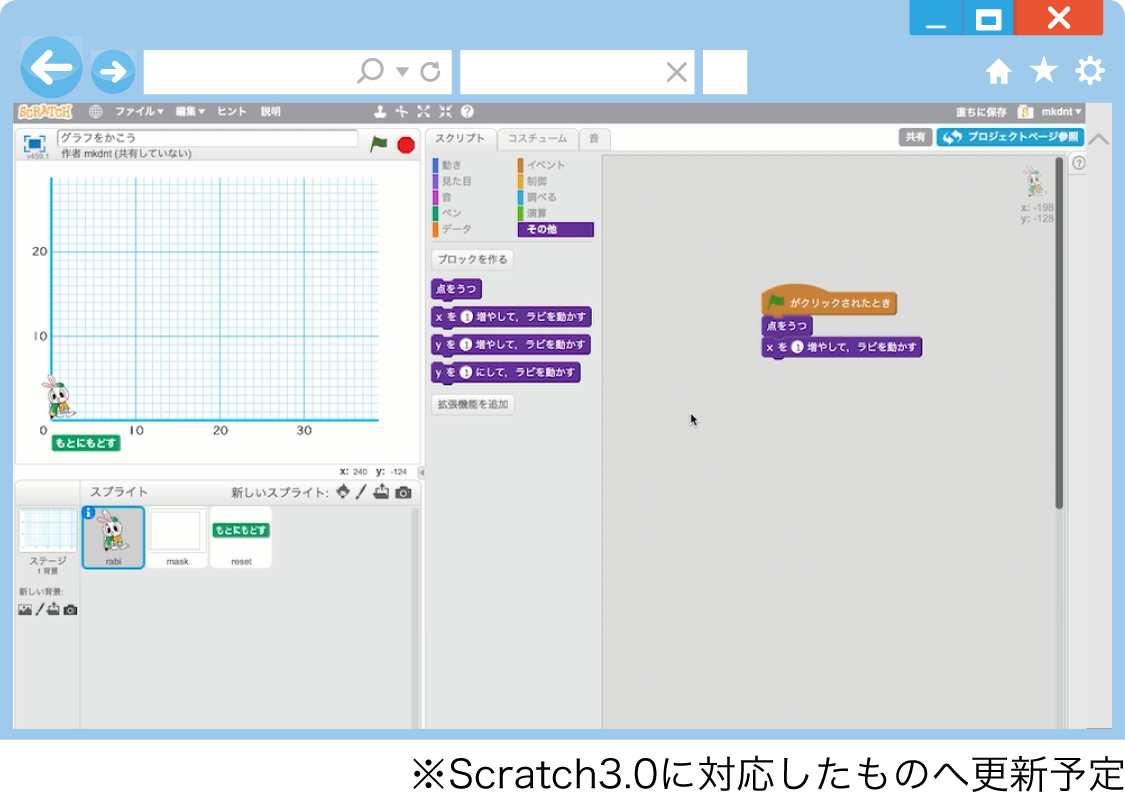The width and height of the screenshot is (1125, 794).
Task: Select the duplicate stamp tool
Action: tap(380, 112)
